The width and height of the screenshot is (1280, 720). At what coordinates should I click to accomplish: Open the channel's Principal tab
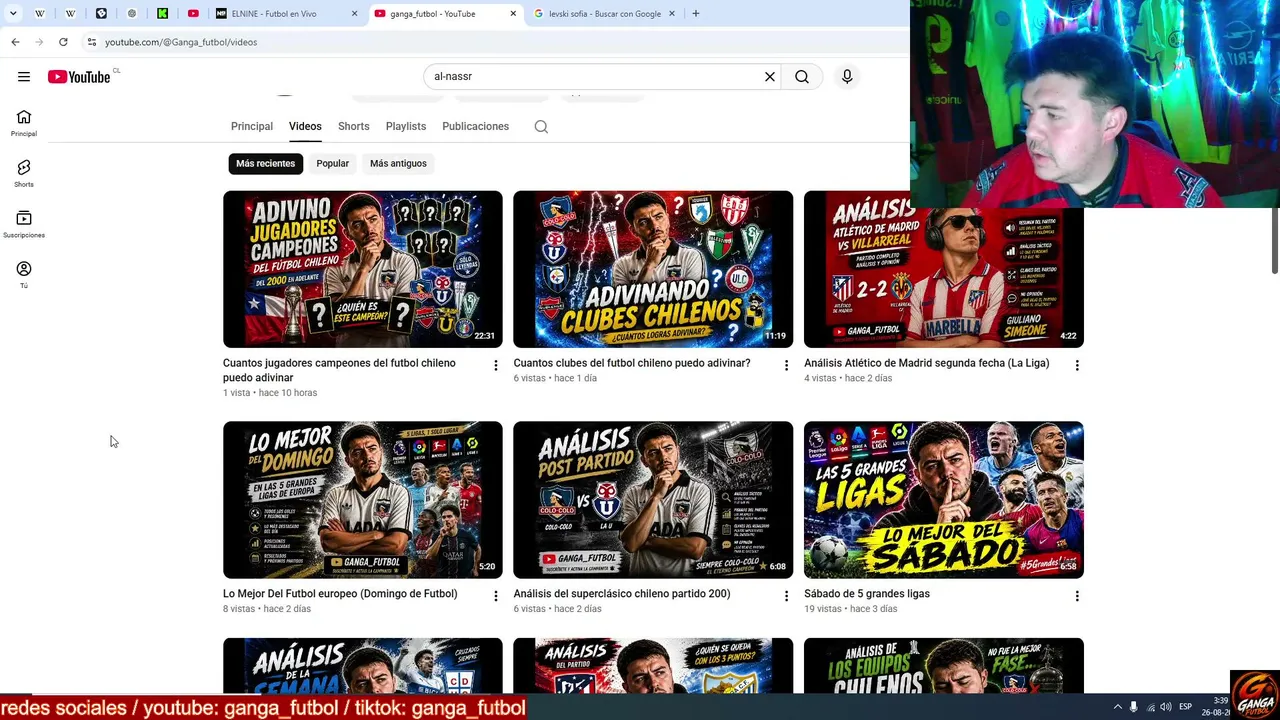click(x=252, y=127)
